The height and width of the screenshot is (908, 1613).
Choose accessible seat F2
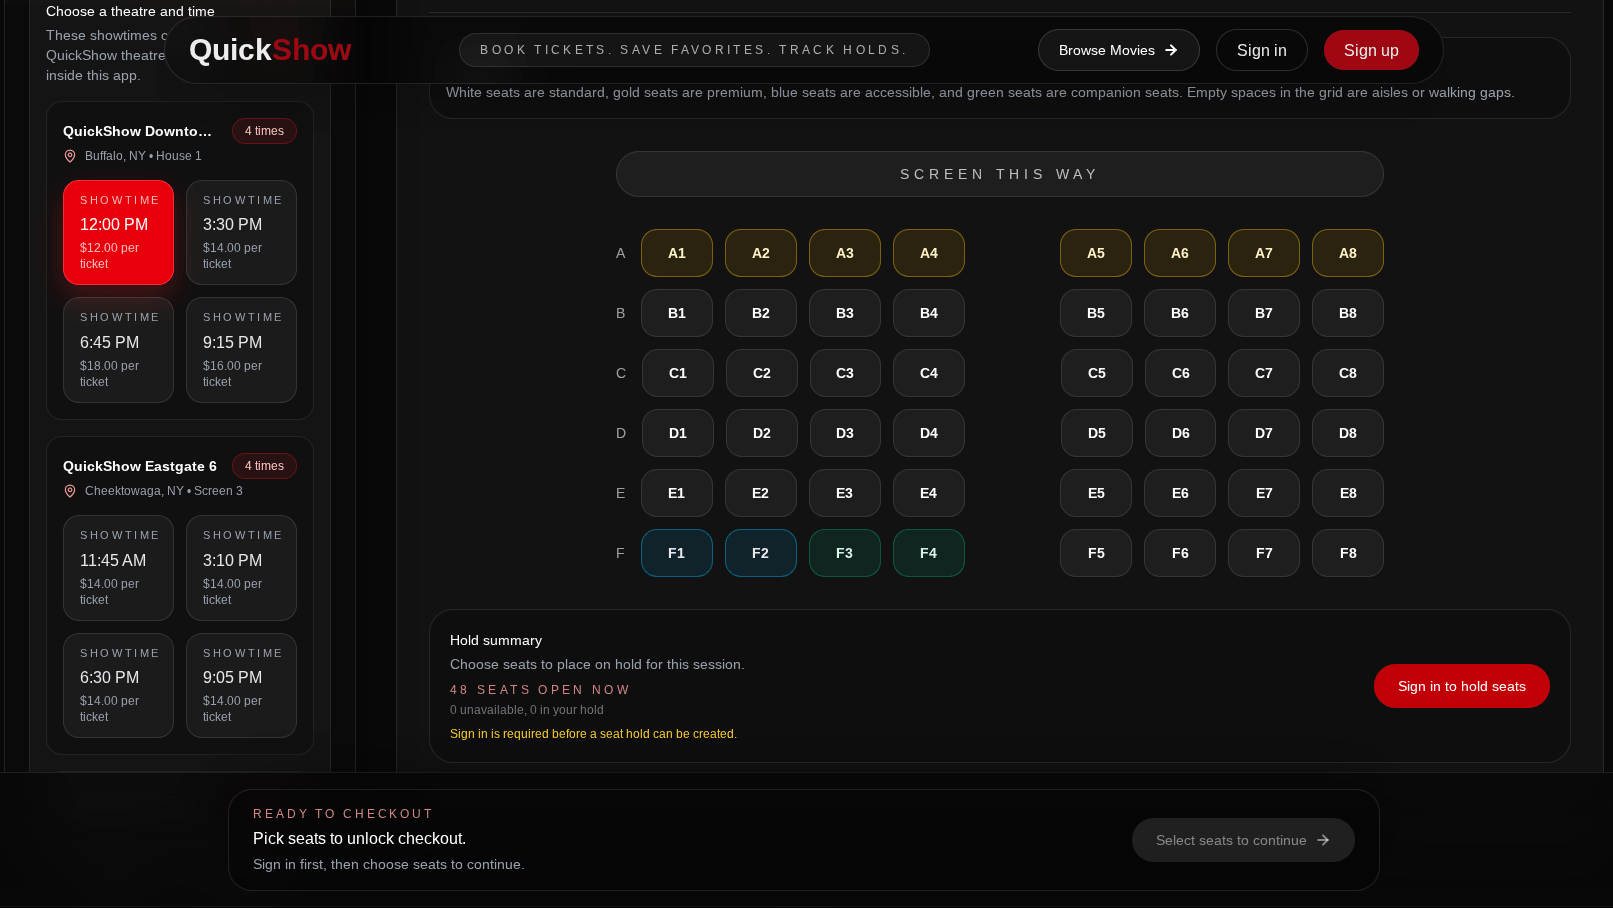click(761, 553)
